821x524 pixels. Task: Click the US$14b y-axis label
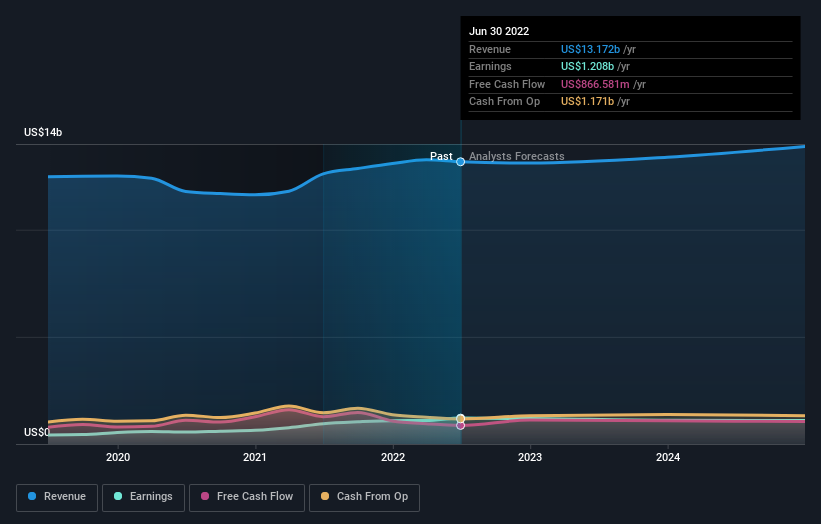(43, 132)
